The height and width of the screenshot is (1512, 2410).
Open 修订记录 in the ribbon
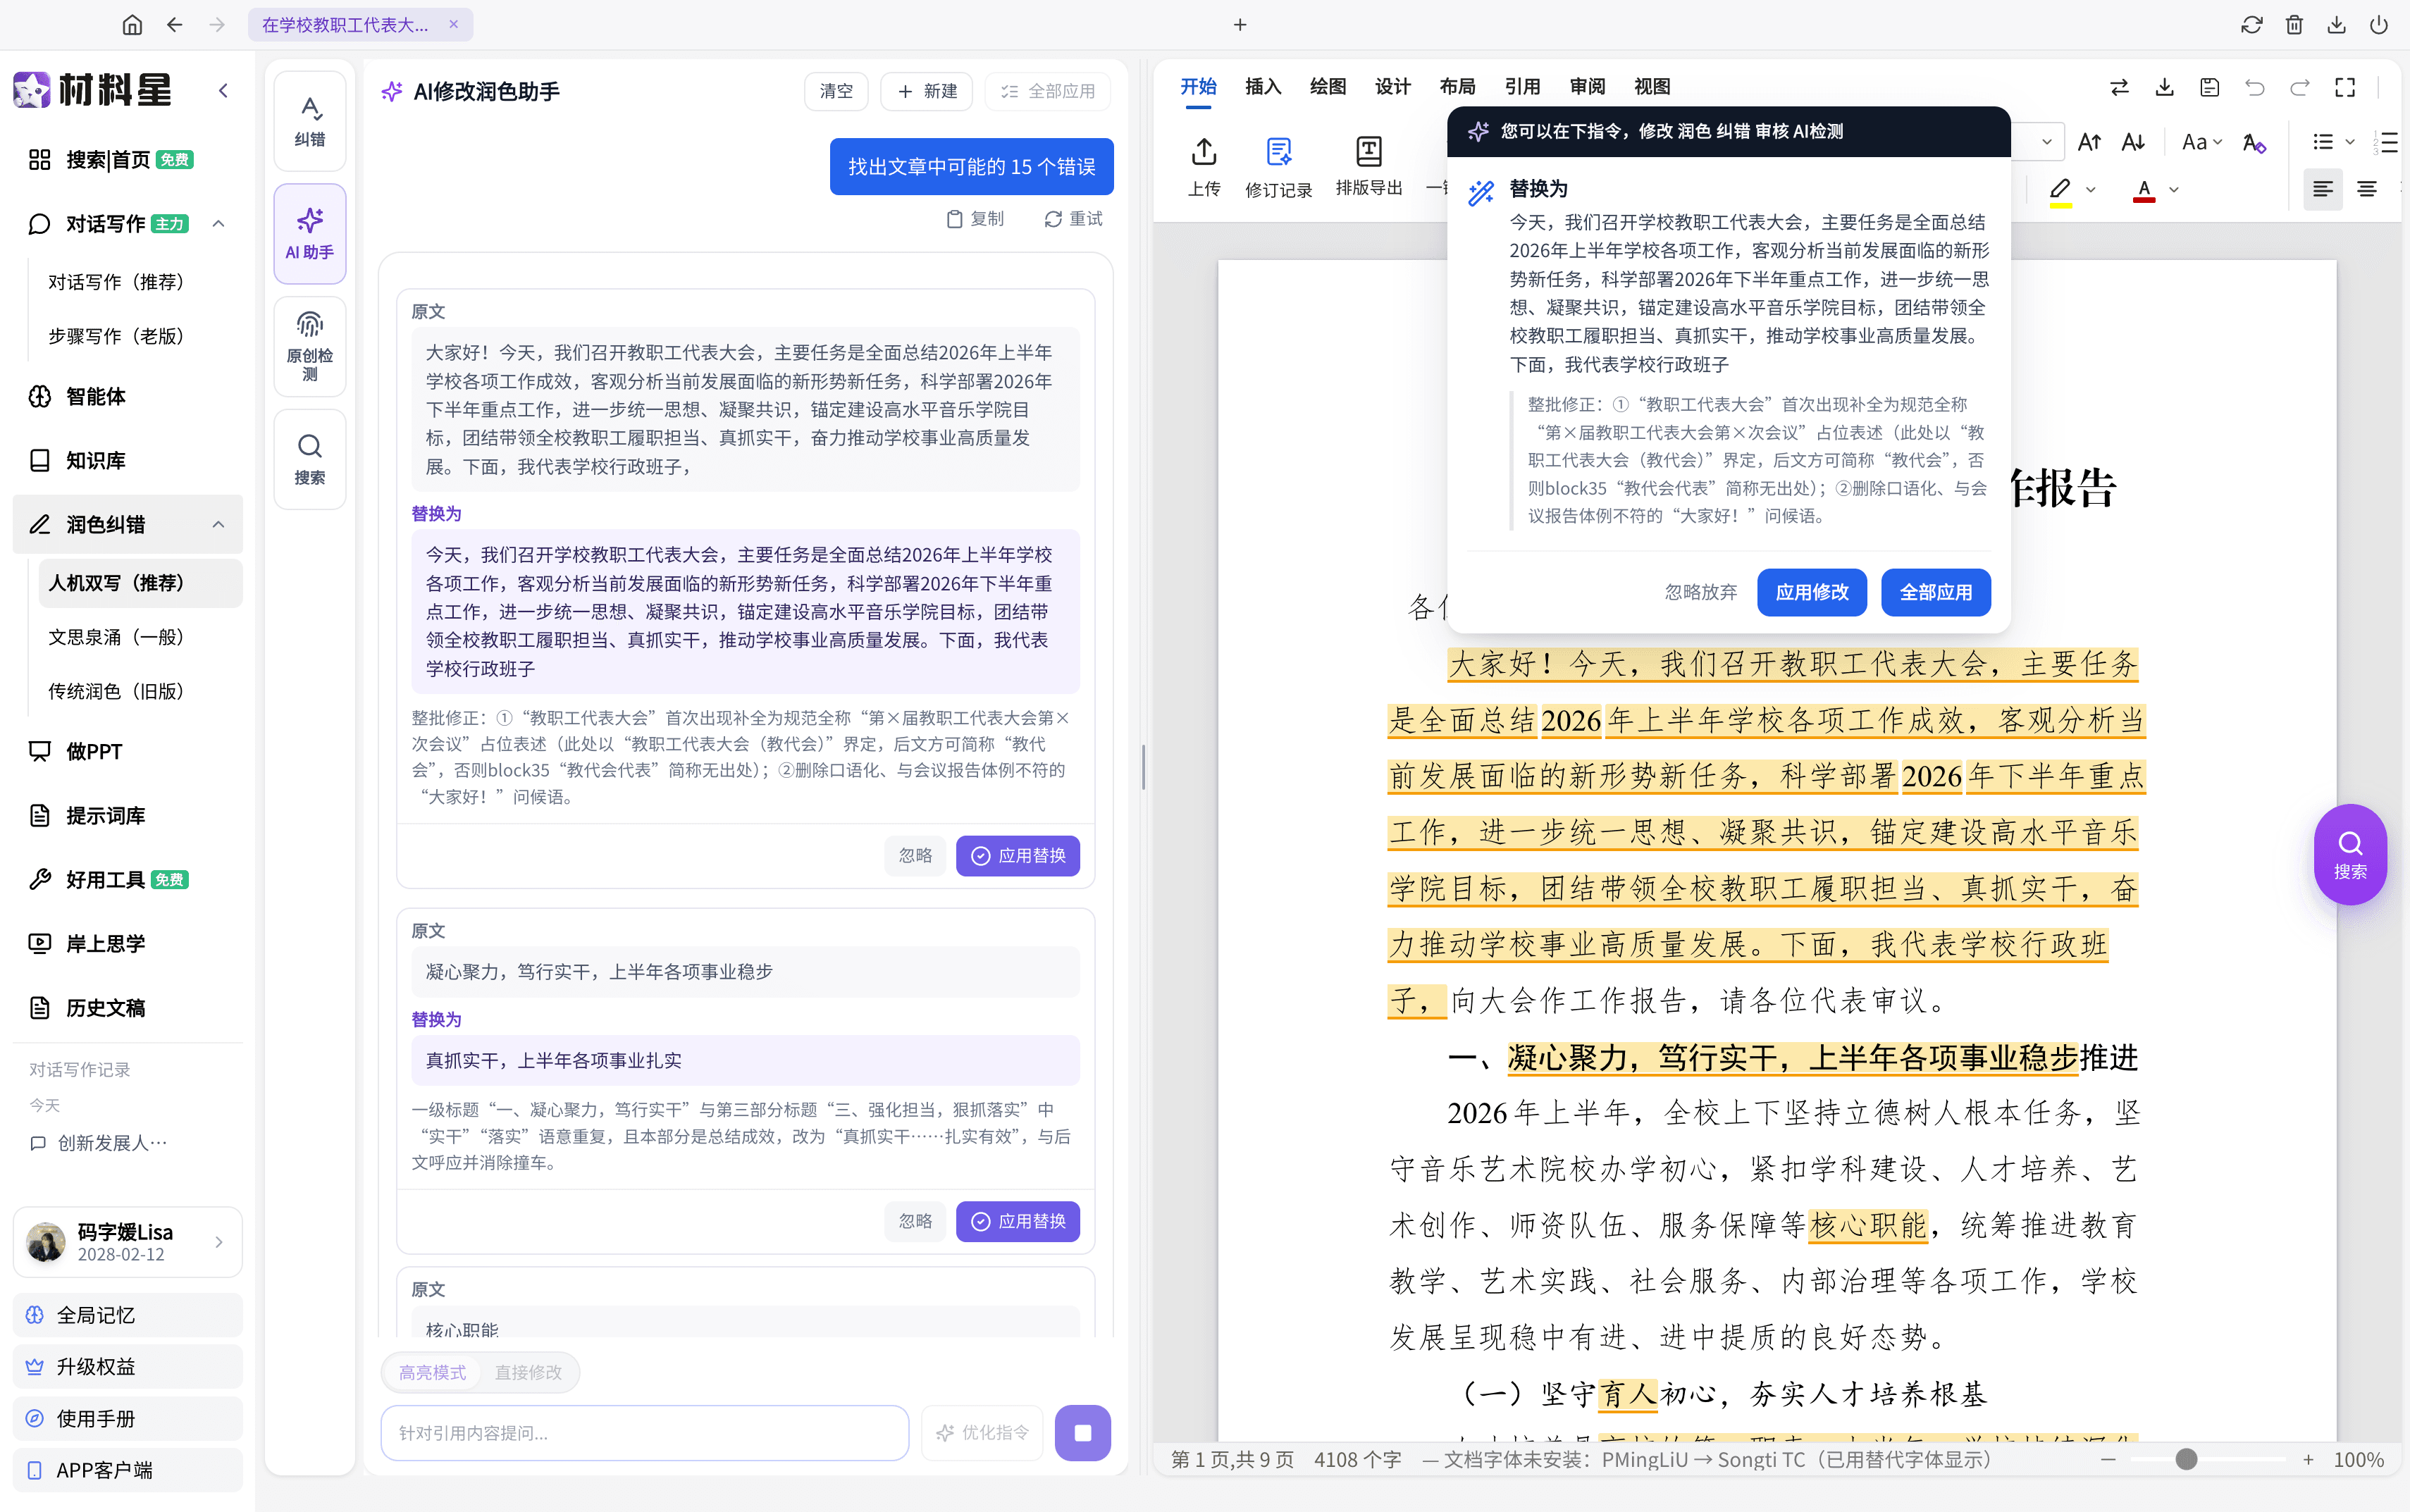tap(1278, 167)
